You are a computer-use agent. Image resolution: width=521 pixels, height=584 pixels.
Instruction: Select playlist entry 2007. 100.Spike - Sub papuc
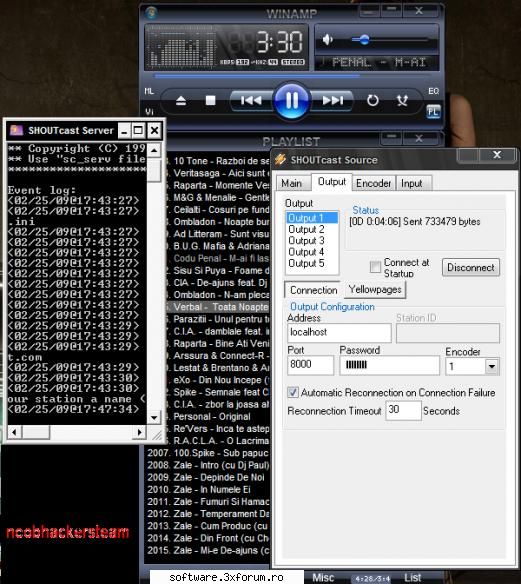(208, 453)
